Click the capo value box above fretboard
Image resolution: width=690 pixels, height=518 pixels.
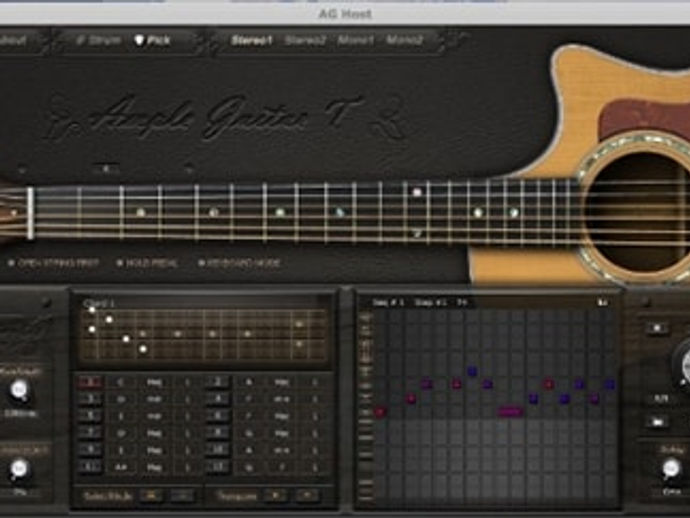(106, 169)
